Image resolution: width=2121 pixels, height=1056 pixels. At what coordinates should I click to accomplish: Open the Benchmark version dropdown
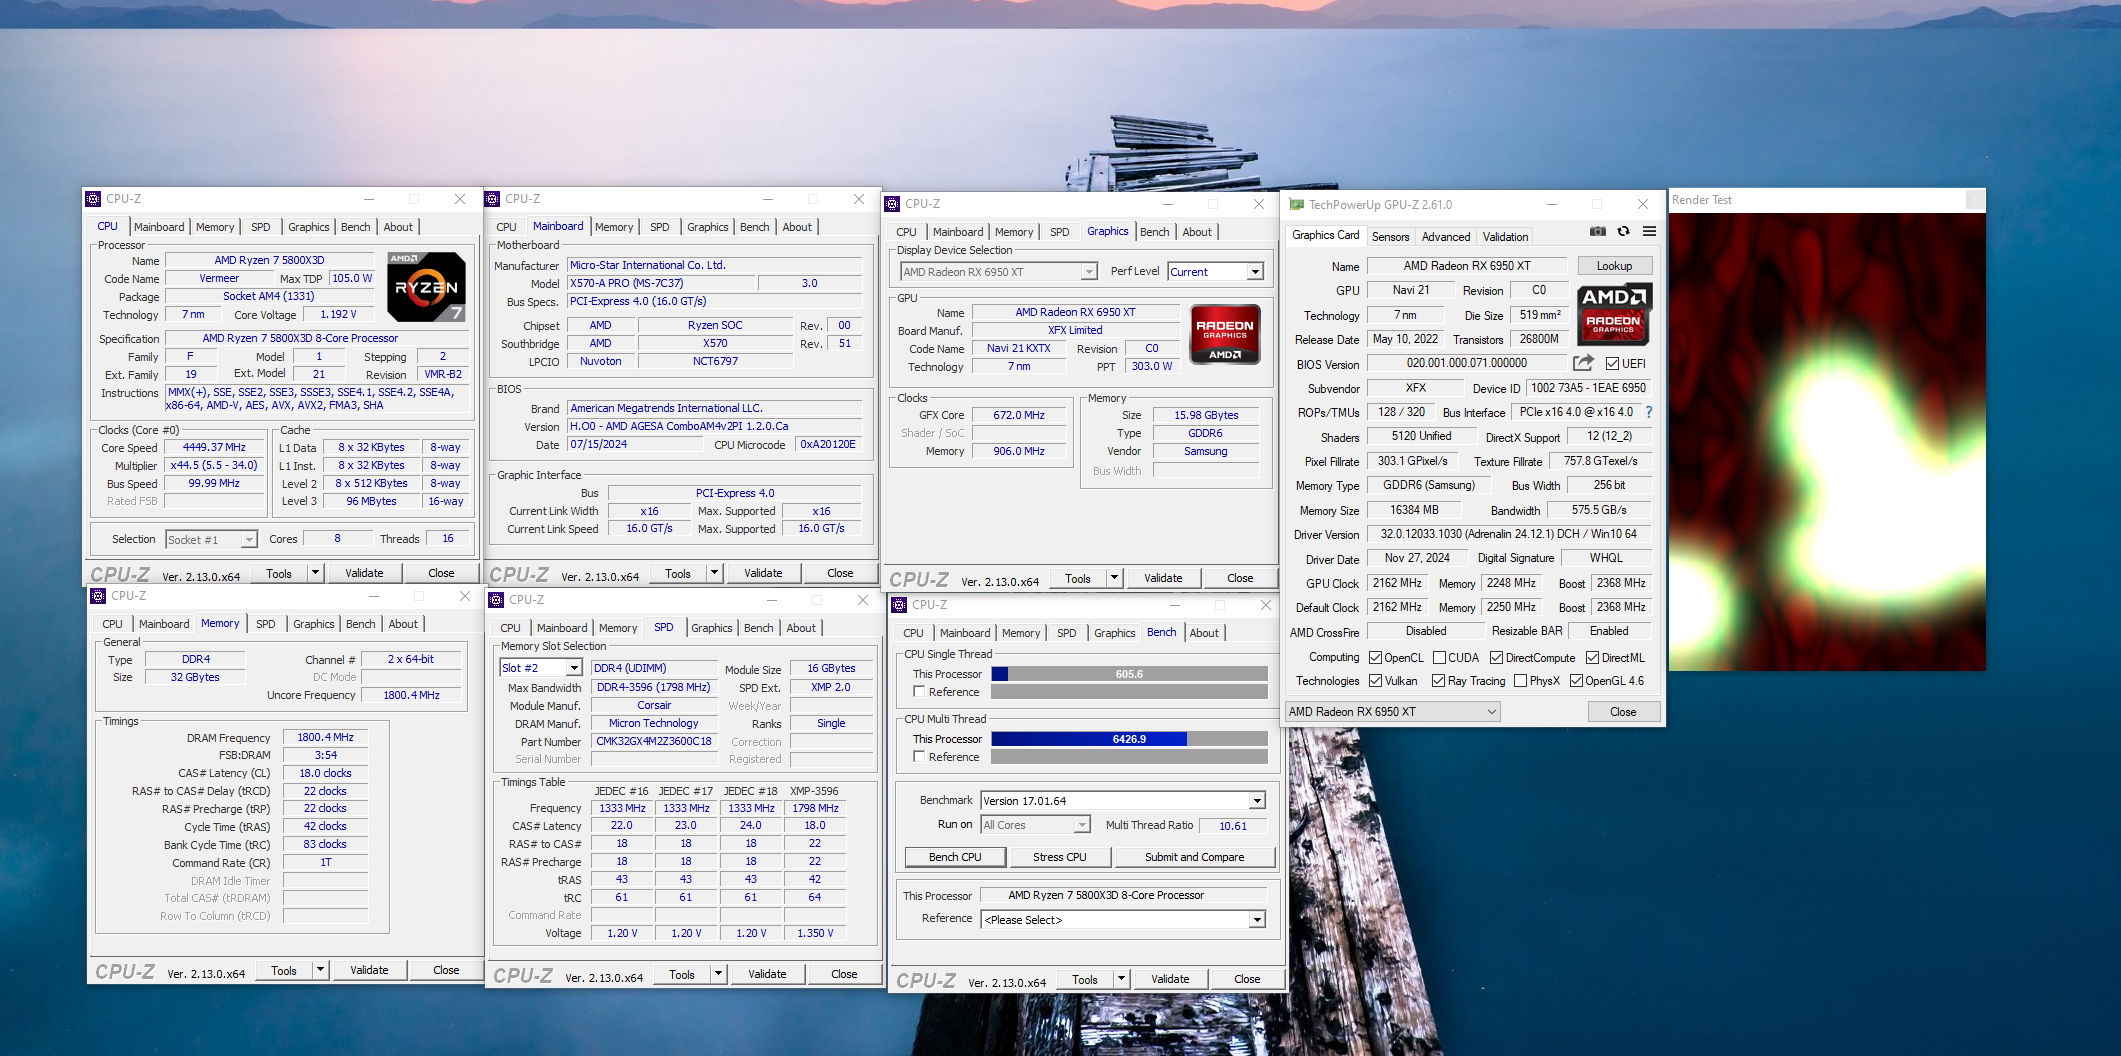[x=1257, y=801]
